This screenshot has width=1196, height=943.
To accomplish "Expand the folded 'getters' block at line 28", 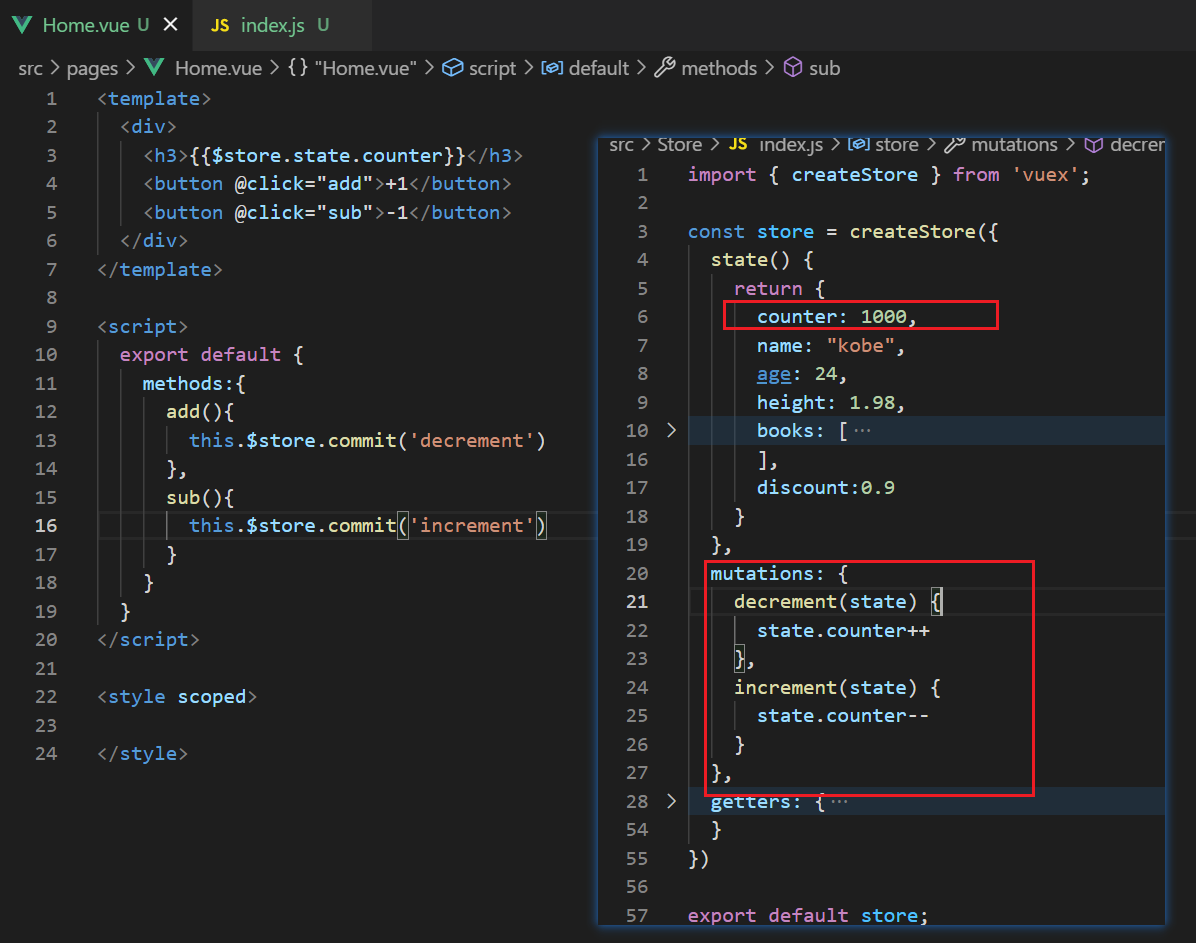I will (671, 801).
